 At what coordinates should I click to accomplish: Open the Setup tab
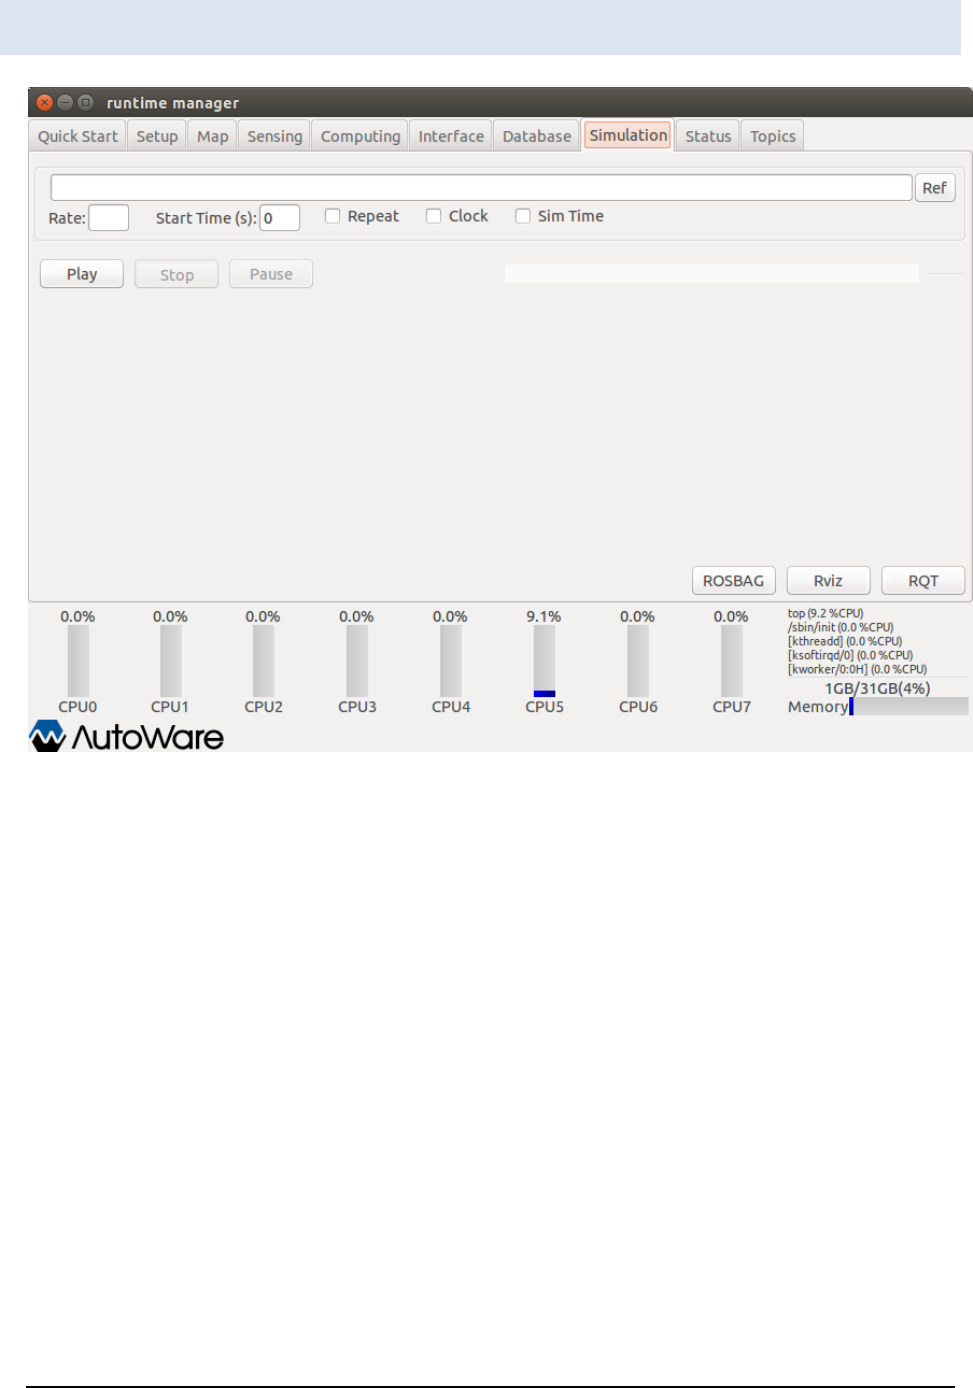point(157,136)
